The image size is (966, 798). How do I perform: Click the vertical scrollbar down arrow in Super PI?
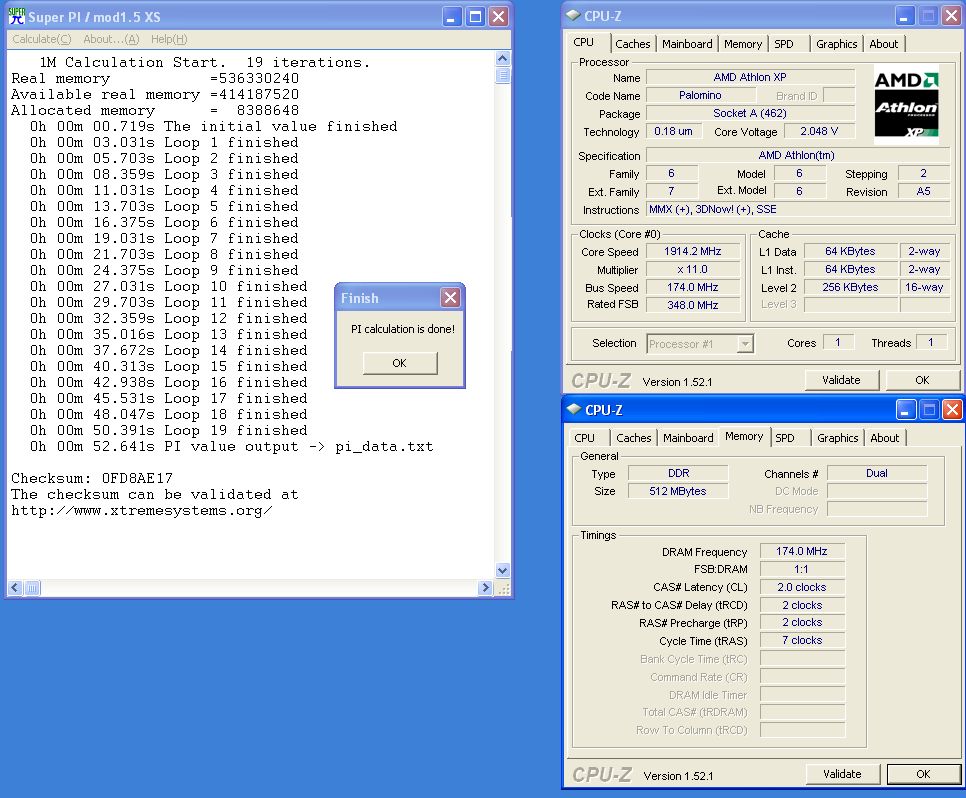pyautogui.click(x=503, y=570)
